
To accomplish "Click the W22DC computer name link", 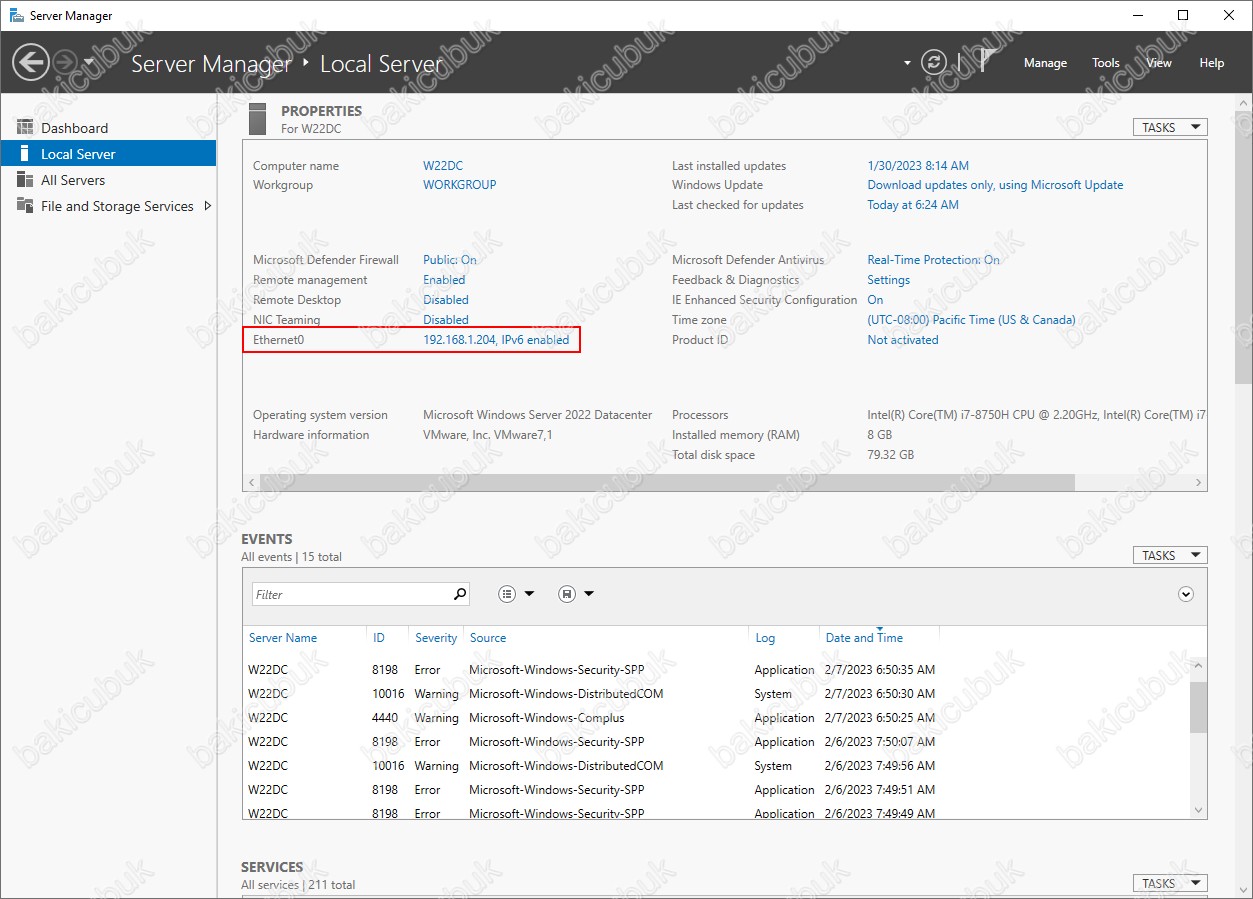I will [x=443, y=166].
